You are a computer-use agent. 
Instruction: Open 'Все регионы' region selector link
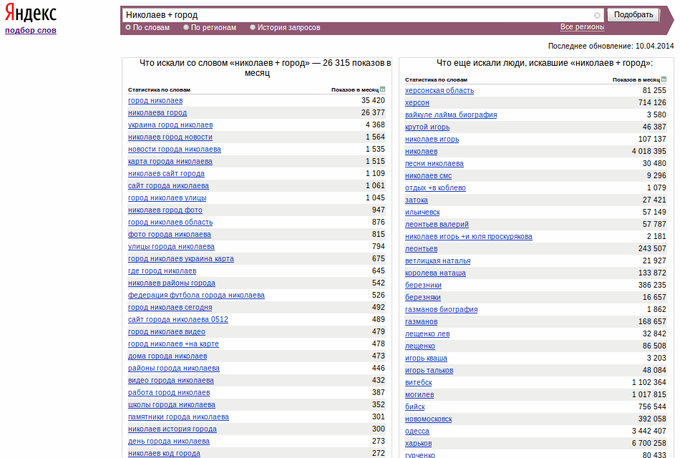[582, 27]
